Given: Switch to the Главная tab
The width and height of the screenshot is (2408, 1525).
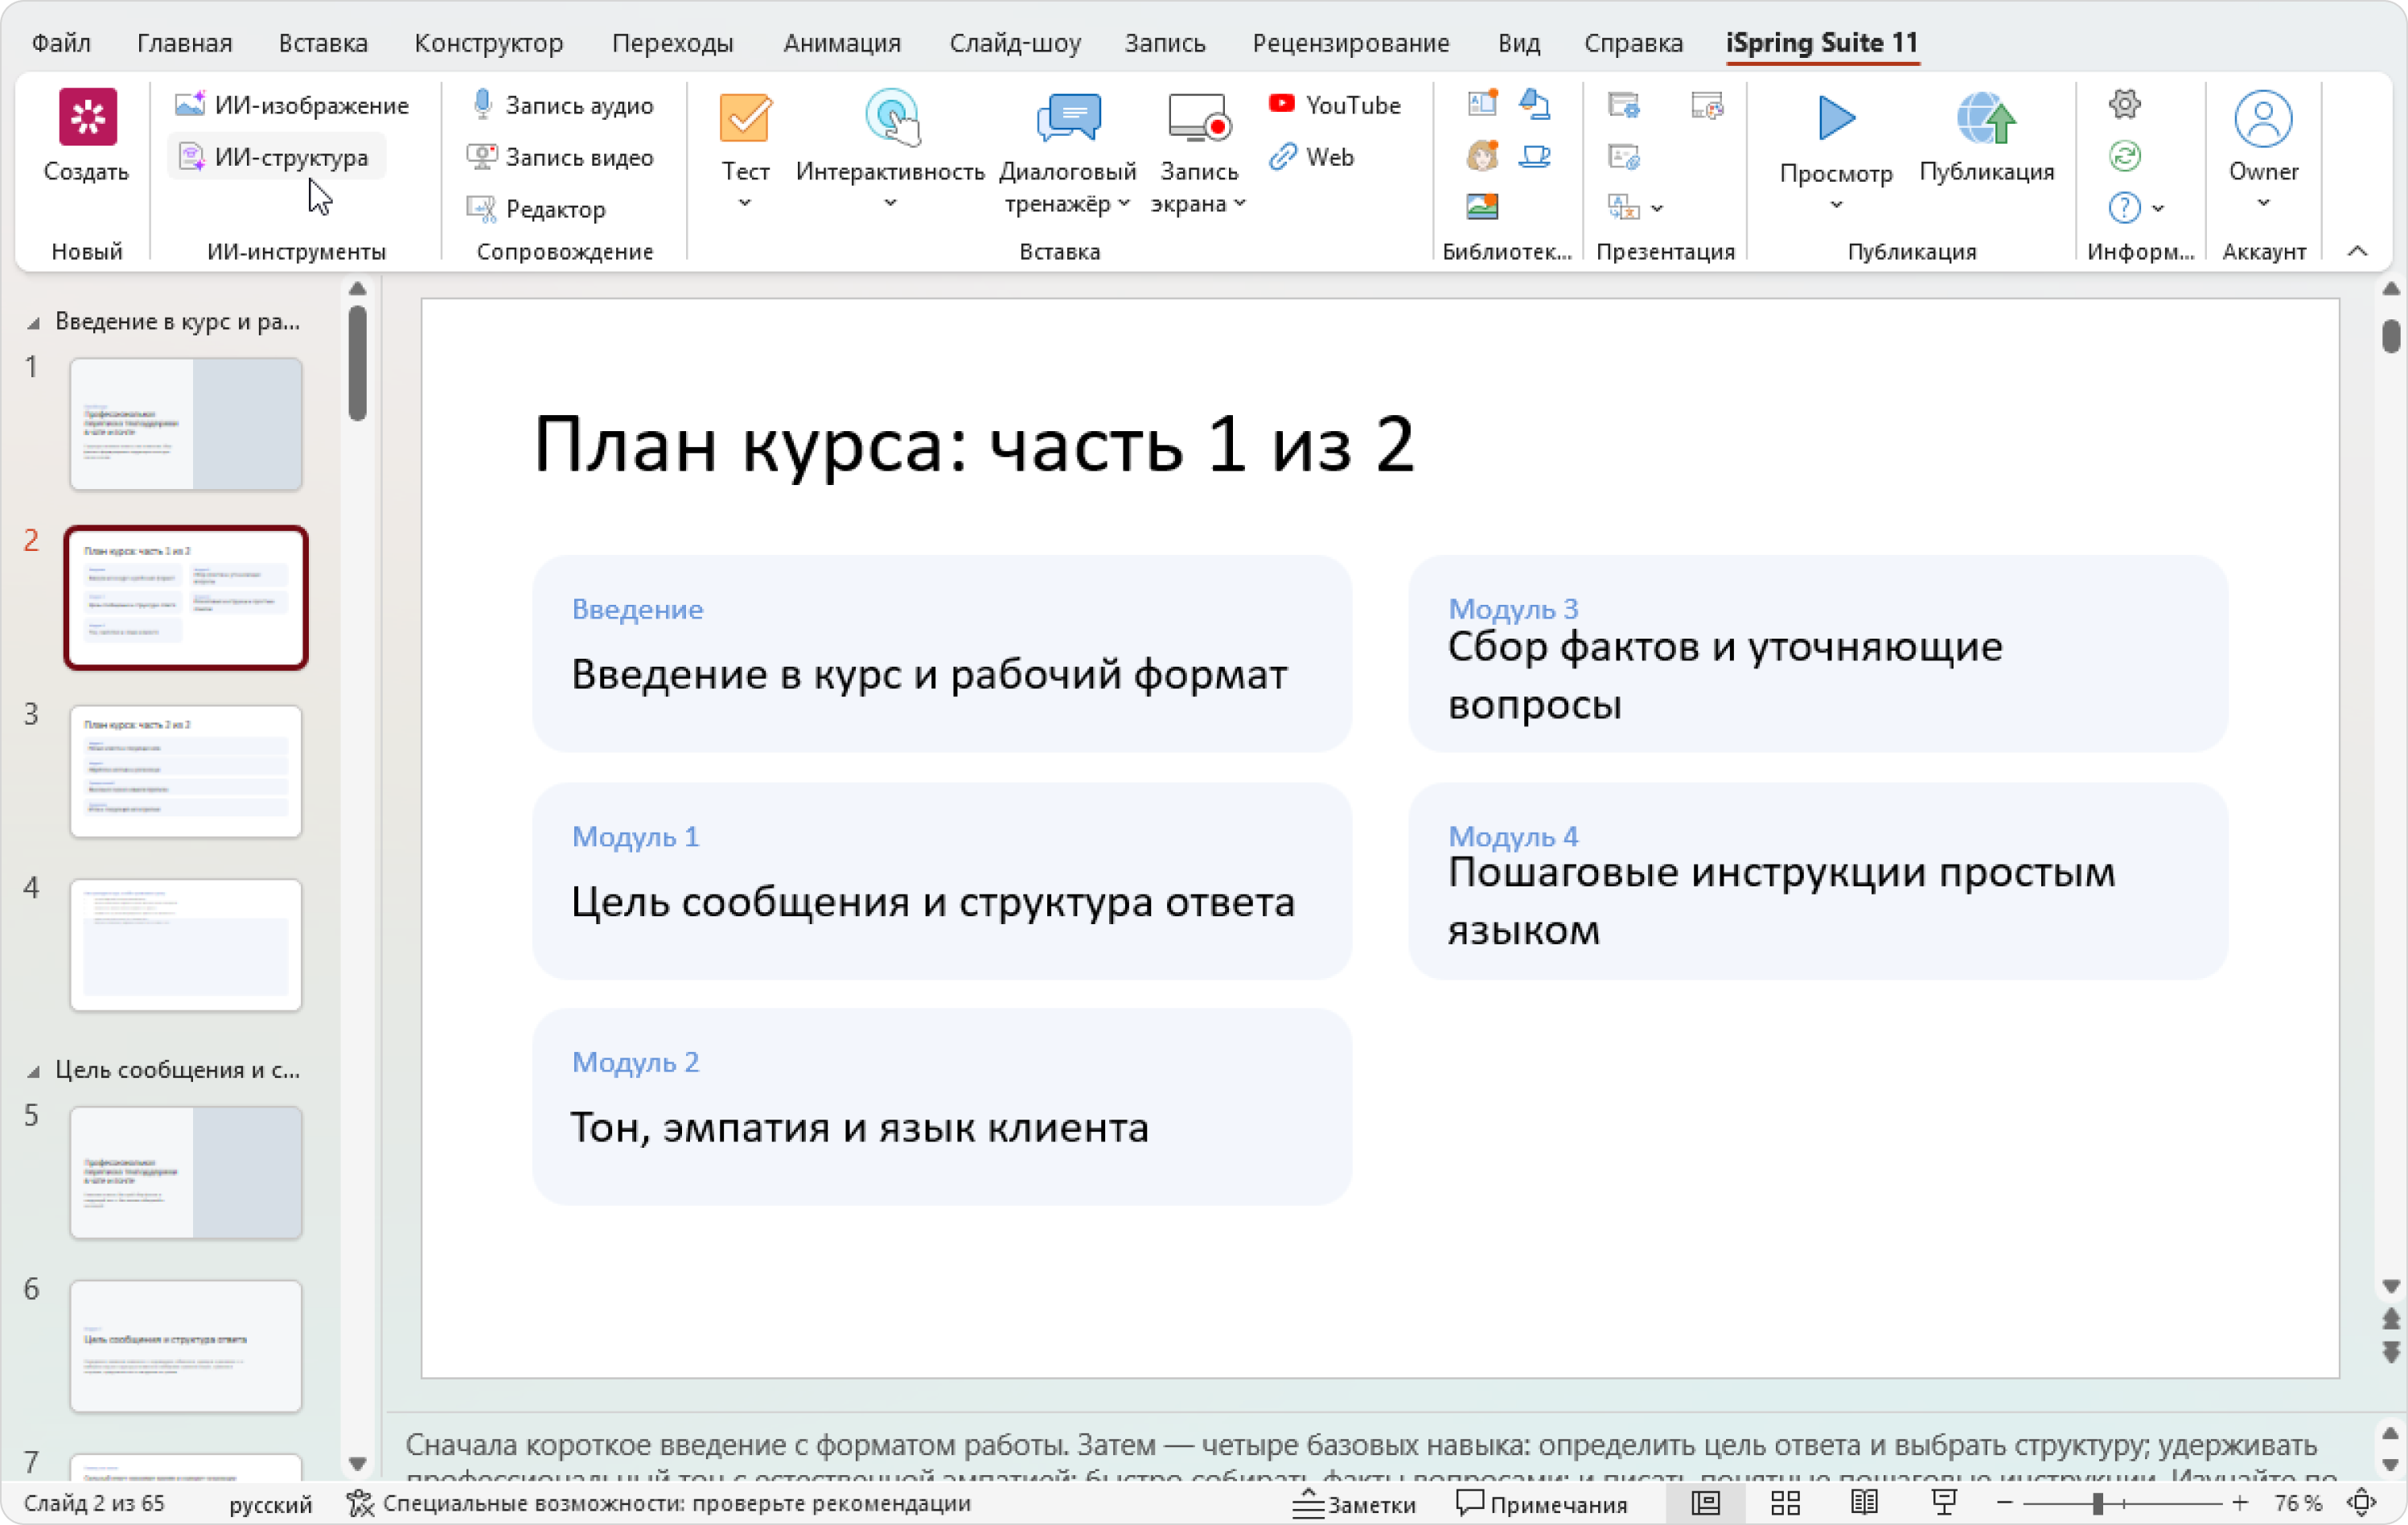Looking at the screenshot, I should [185, 43].
